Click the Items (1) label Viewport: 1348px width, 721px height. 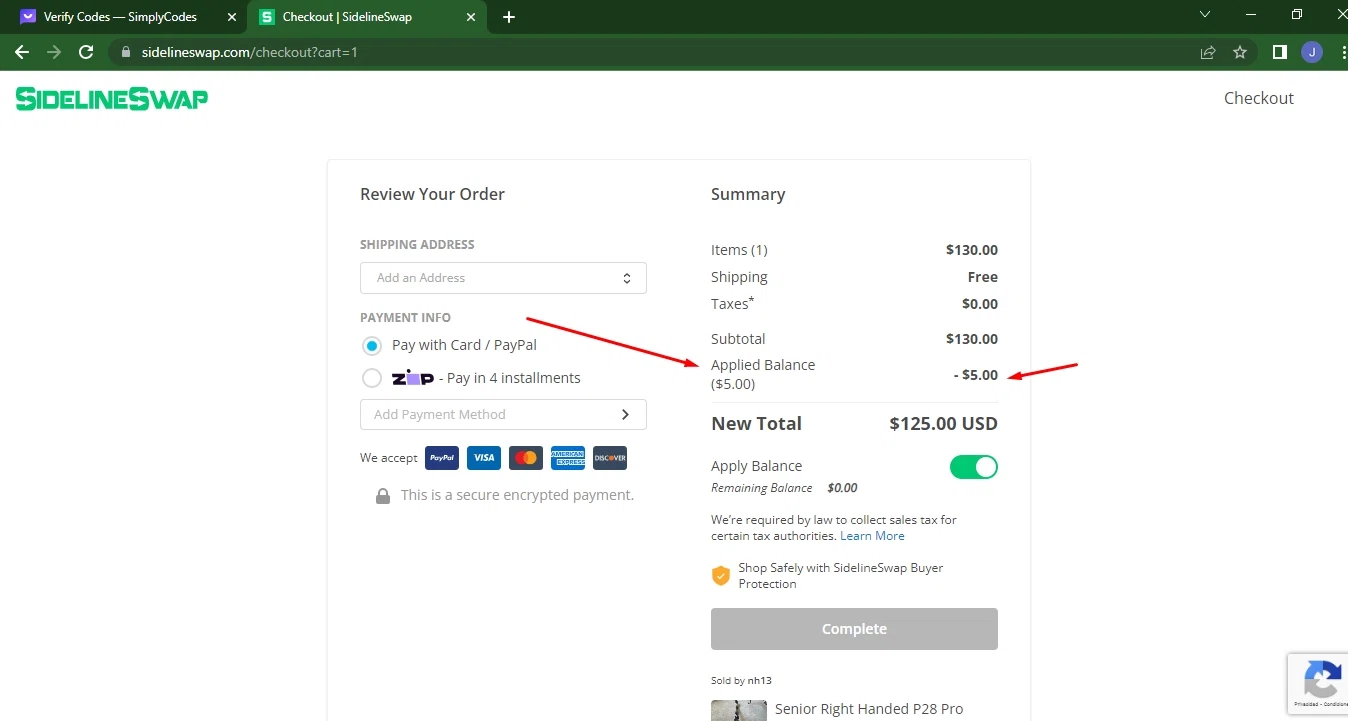pyautogui.click(x=739, y=250)
